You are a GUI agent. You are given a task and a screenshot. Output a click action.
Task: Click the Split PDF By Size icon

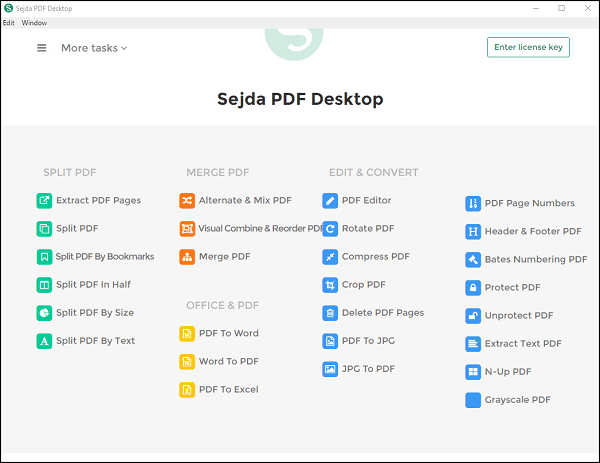point(44,313)
